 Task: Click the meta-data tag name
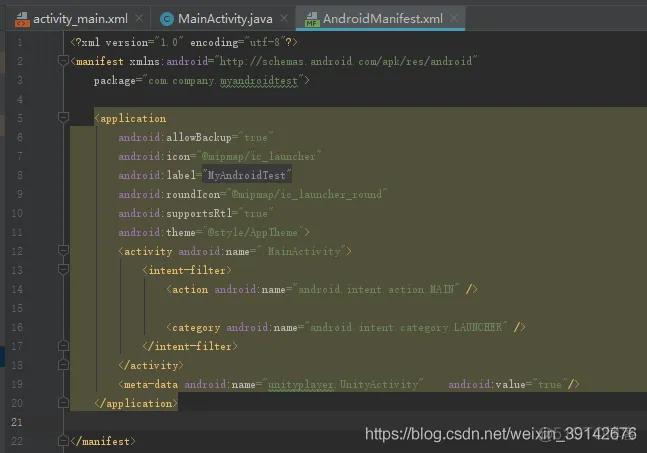point(151,384)
